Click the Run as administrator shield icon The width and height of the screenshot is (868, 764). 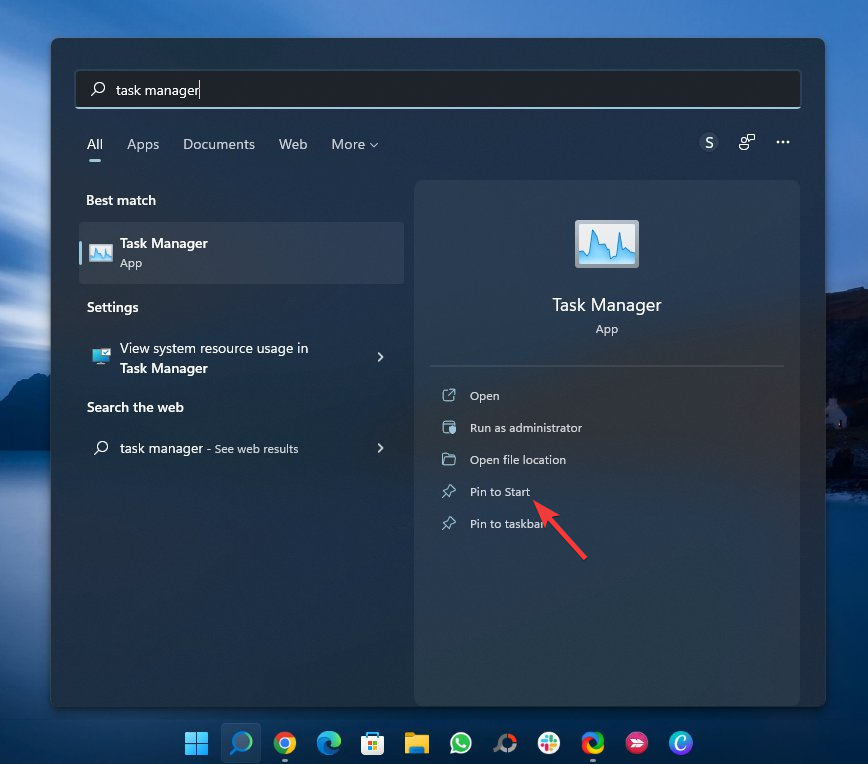[x=449, y=427]
